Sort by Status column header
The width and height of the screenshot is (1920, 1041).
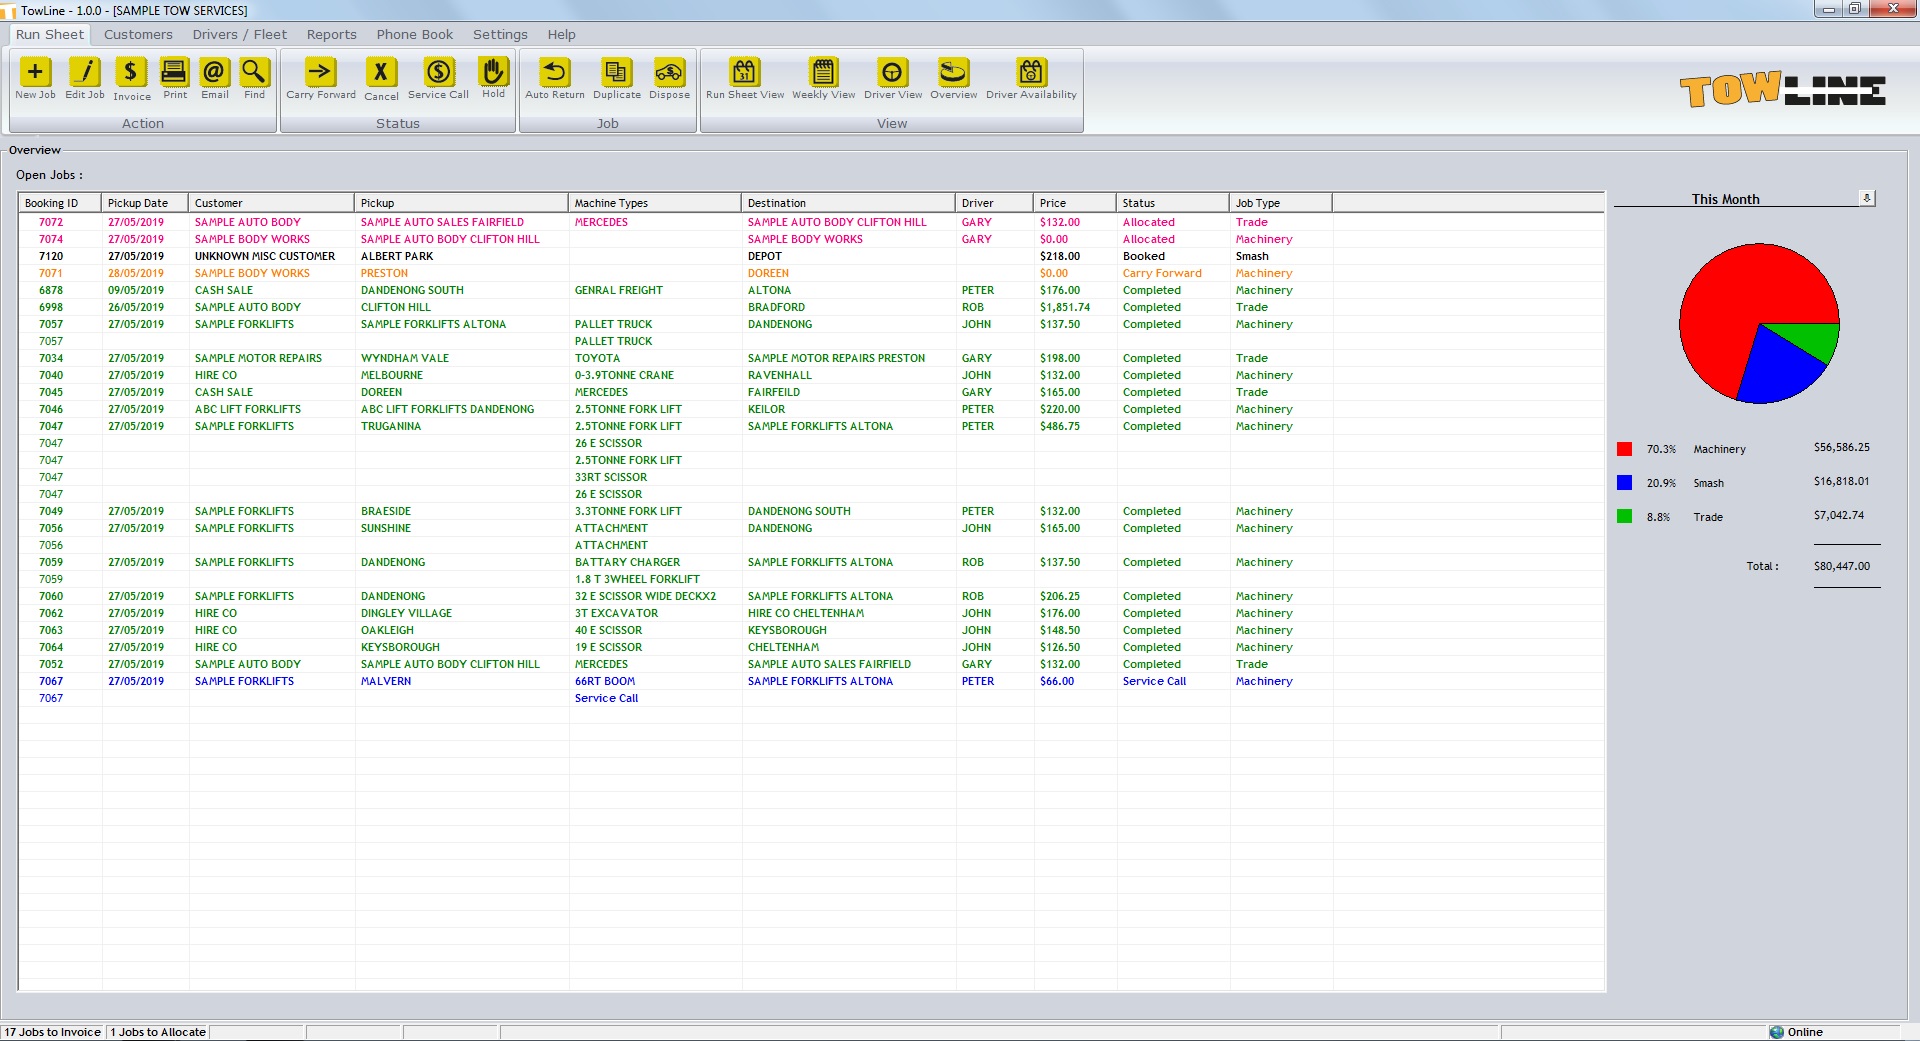[x=1173, y=203]
